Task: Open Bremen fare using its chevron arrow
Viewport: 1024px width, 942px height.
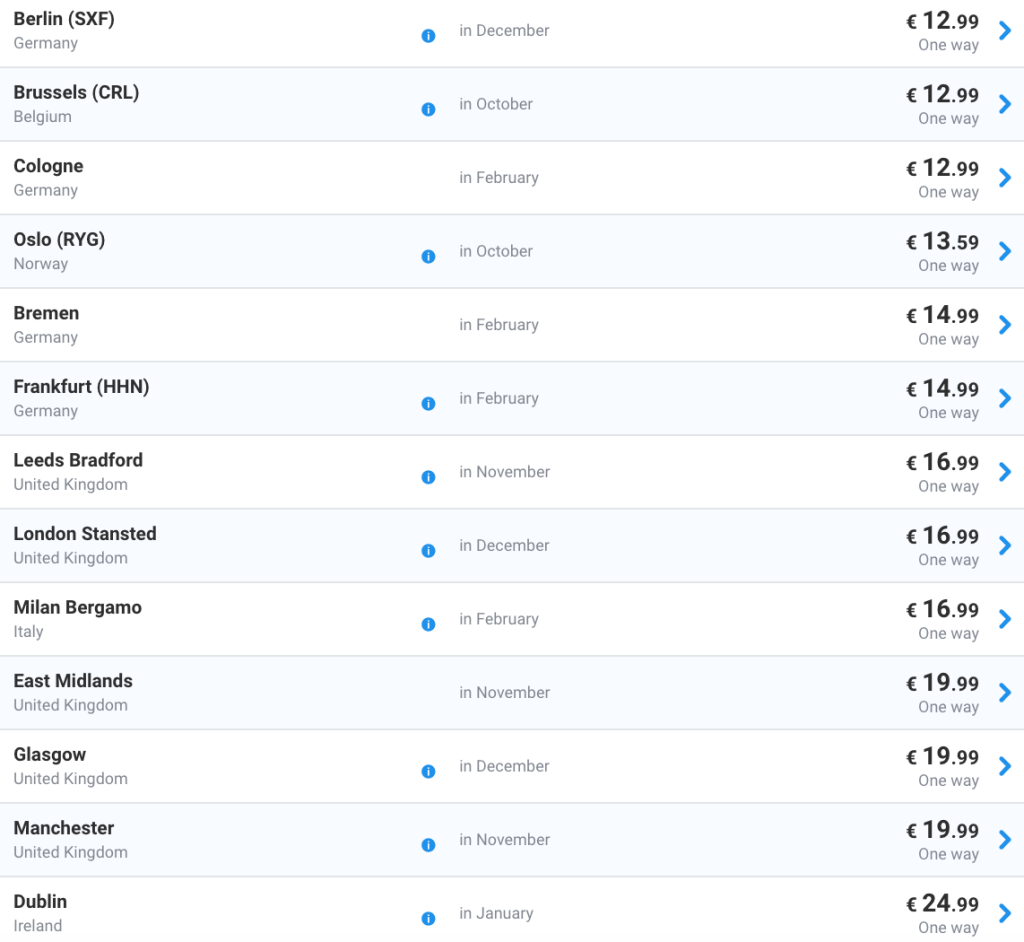Action: [x=1005, y=325]
